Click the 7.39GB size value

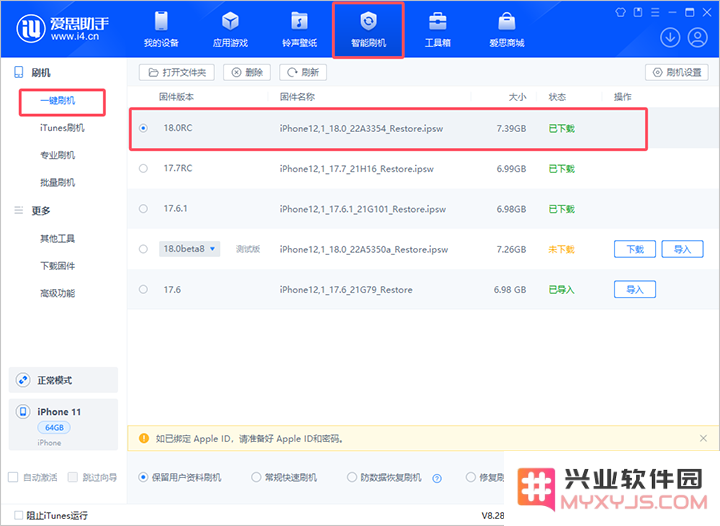511,129
